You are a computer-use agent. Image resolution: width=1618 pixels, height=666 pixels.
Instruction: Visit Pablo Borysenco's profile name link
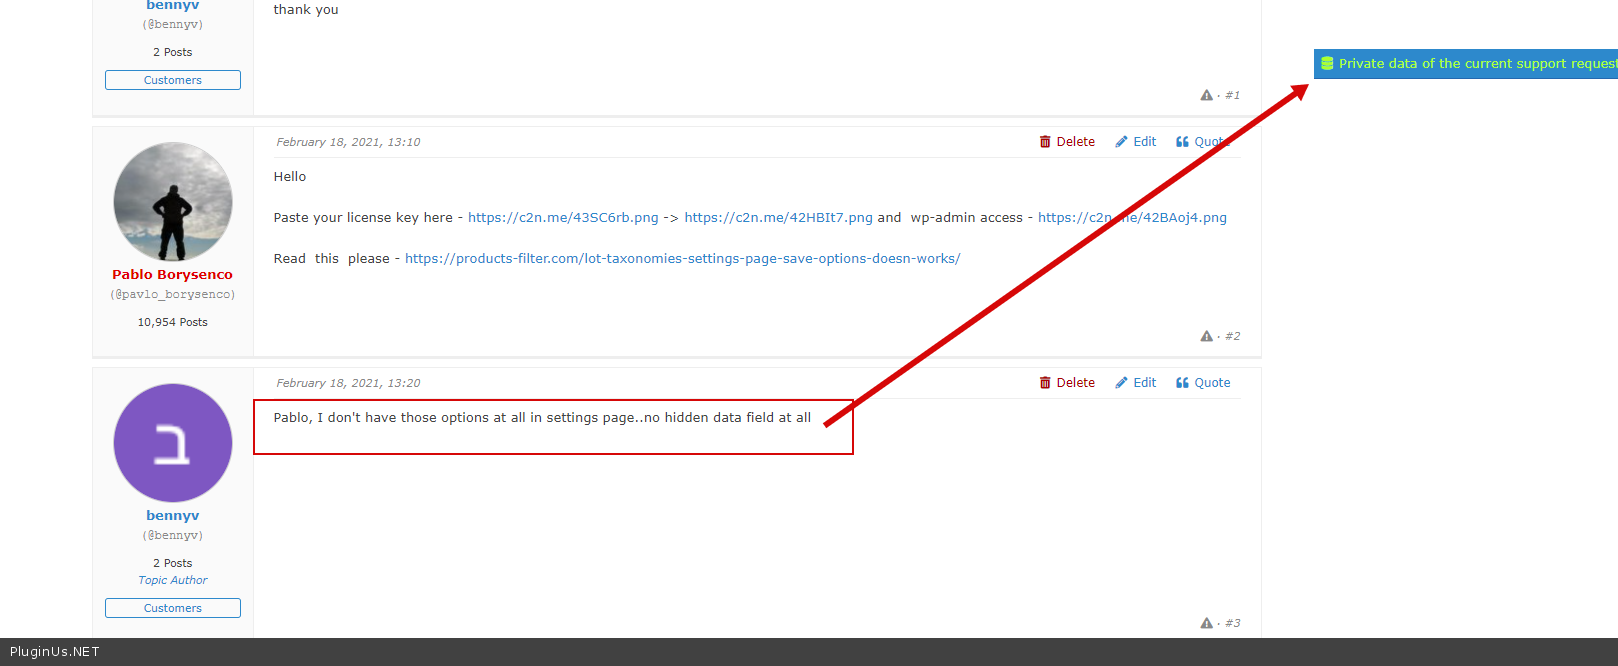pyautogui.click(x=172, y=275)
